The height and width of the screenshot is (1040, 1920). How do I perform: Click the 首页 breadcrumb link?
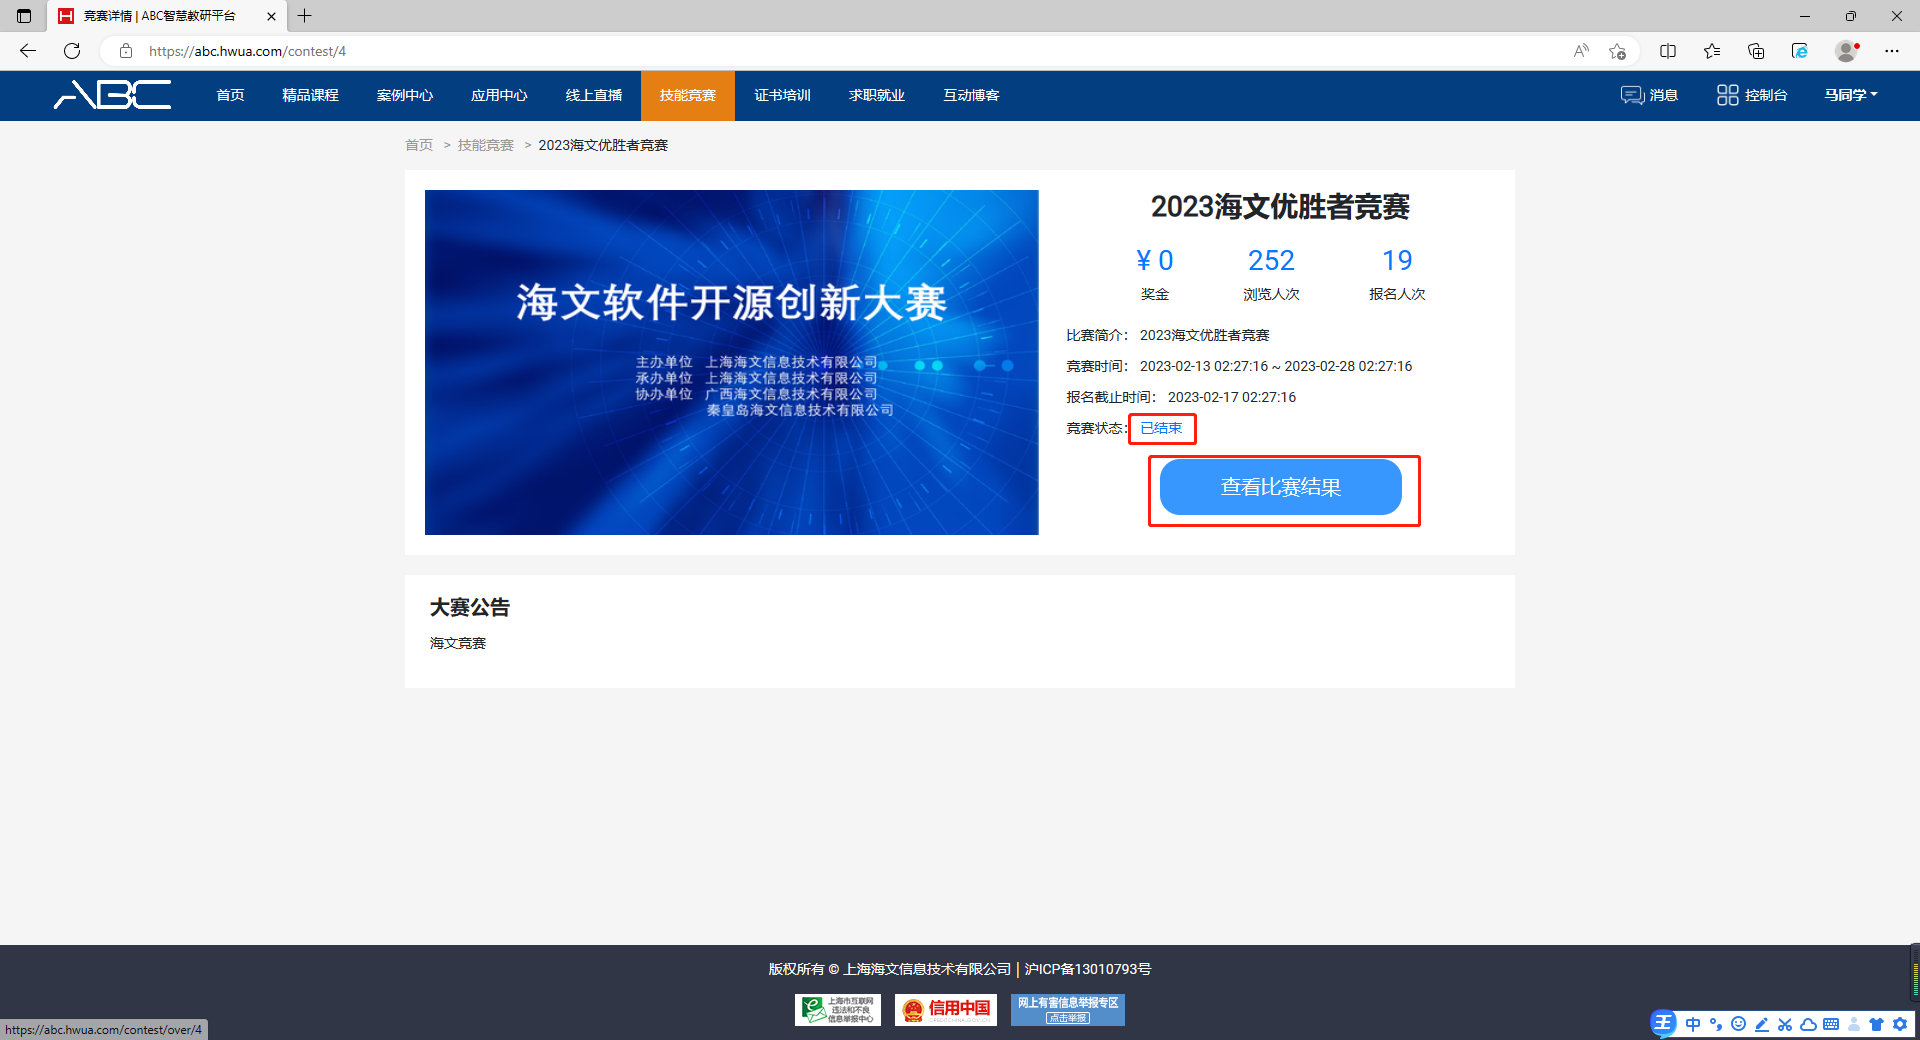point(419,145)
